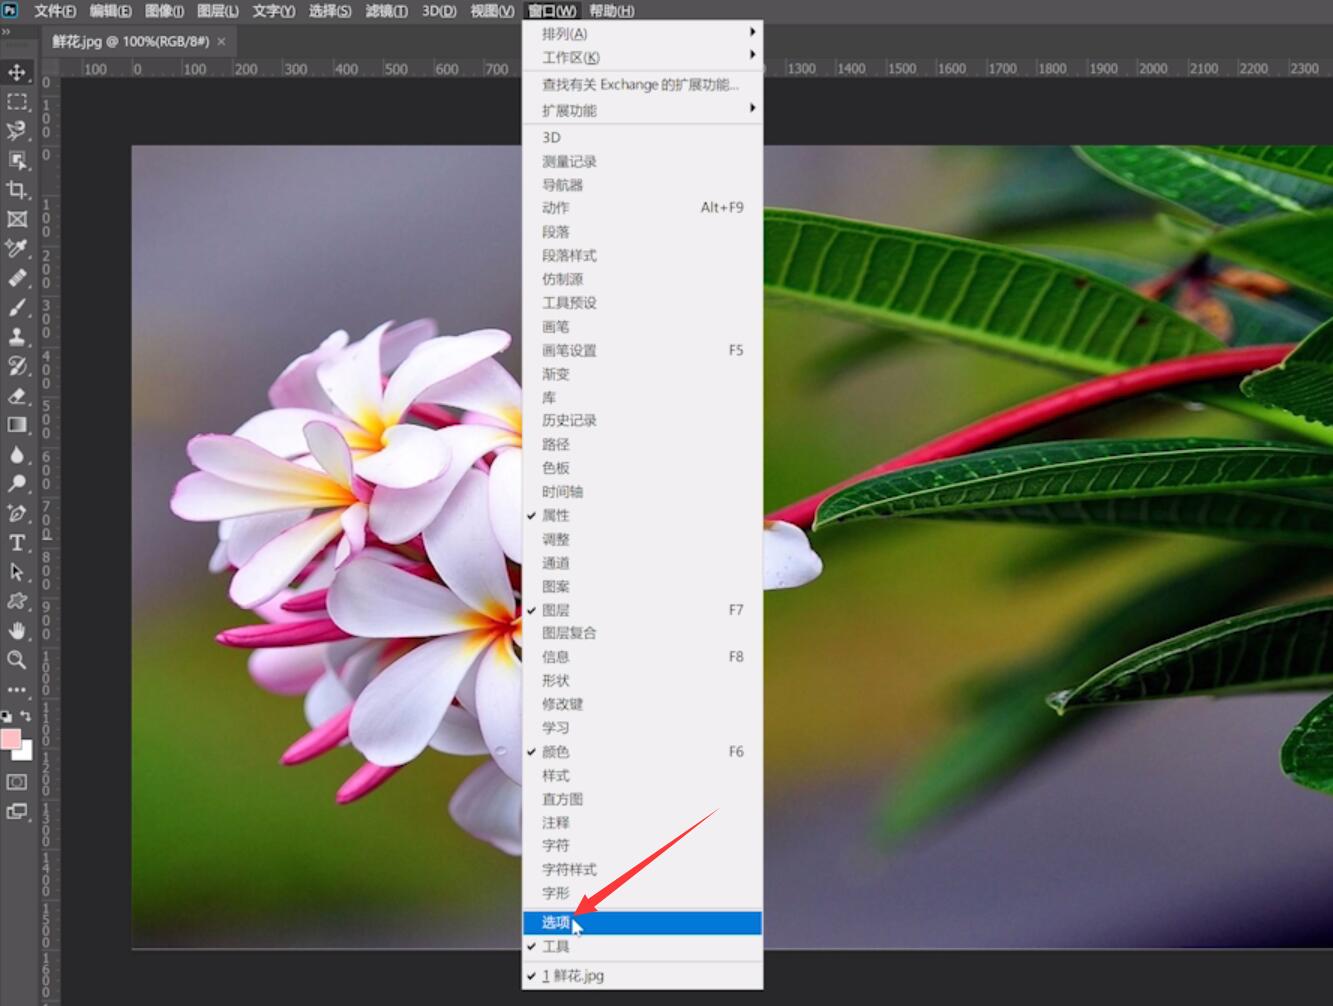The width and height of the screenshot is (1333, 1006).
Task: Select the Healing Brush bandage tool
Action: pos(17,278)
